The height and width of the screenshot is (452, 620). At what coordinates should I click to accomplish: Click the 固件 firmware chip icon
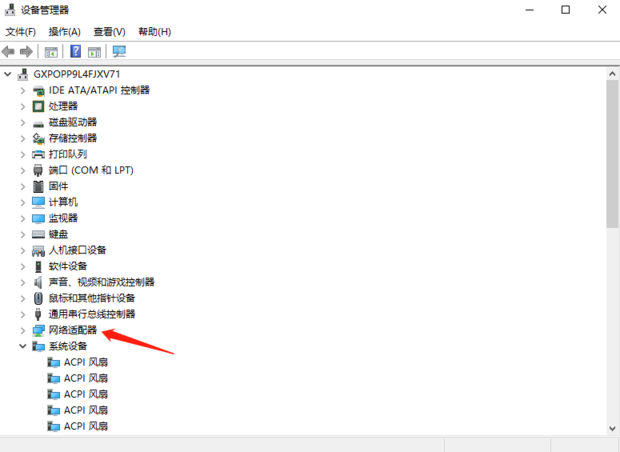point(38,186)
